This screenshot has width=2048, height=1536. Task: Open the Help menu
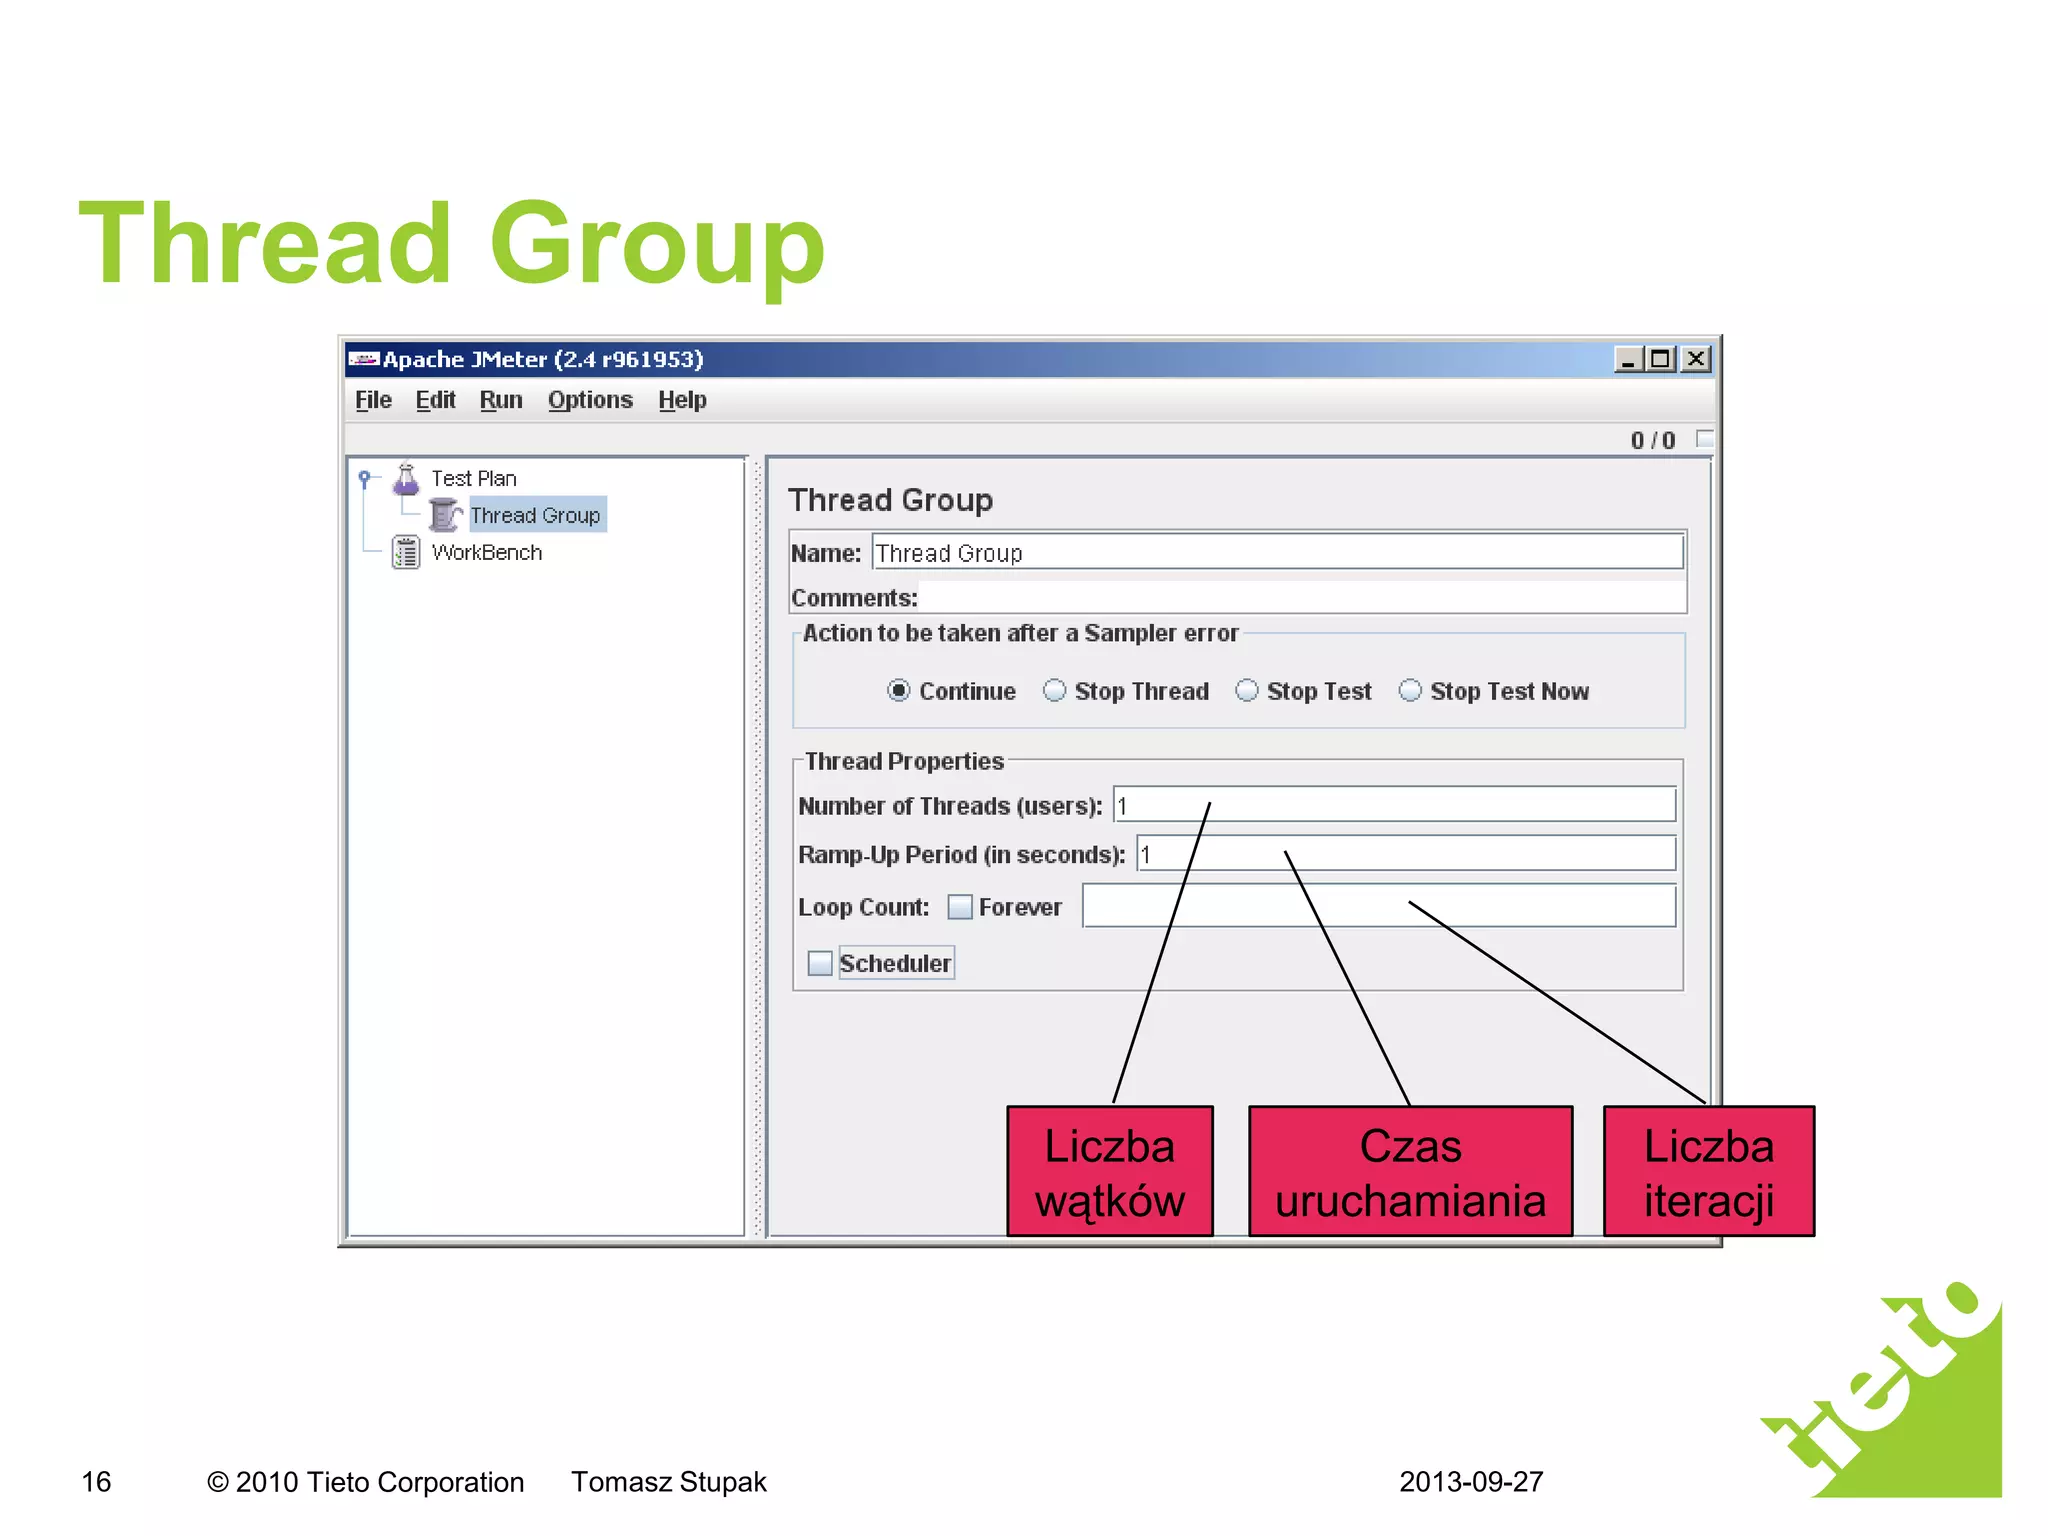(x=682, y=400)
